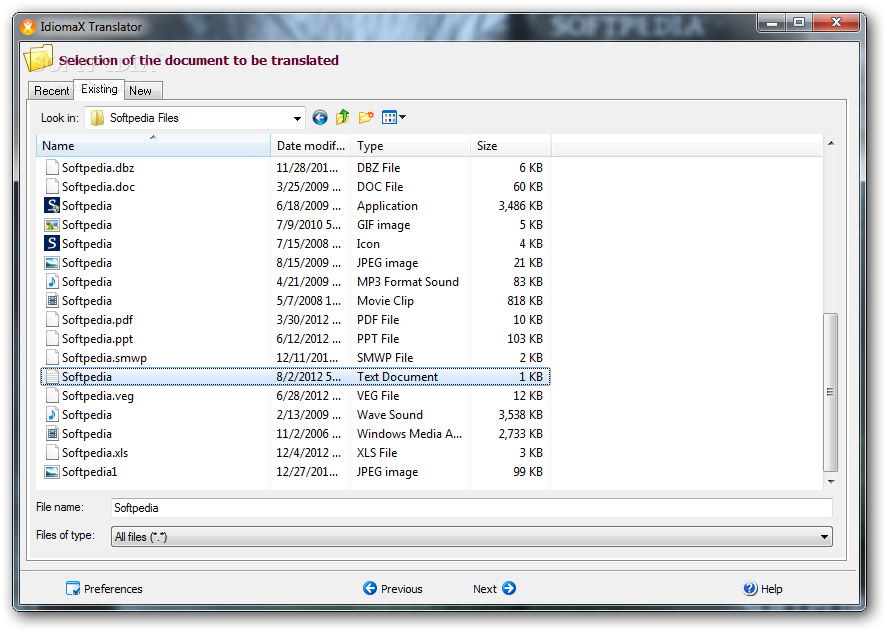Go up one folder level
Viewport: 887px width, 632px height.
pyautogui.click(x=343, y=117)
